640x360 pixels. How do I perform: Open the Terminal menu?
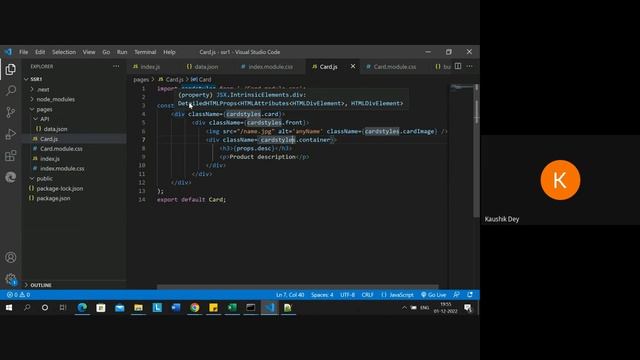(x=145, y=52)
